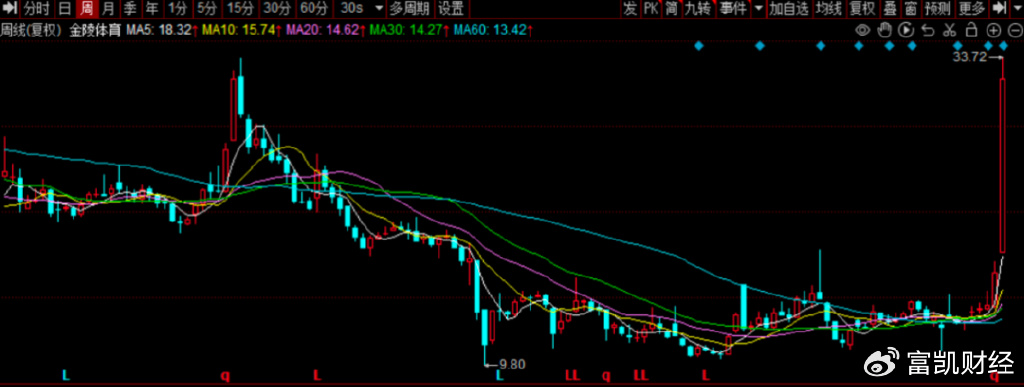
Task: Expand the dropdown arrow after 事件
Action: click(758, 9)
